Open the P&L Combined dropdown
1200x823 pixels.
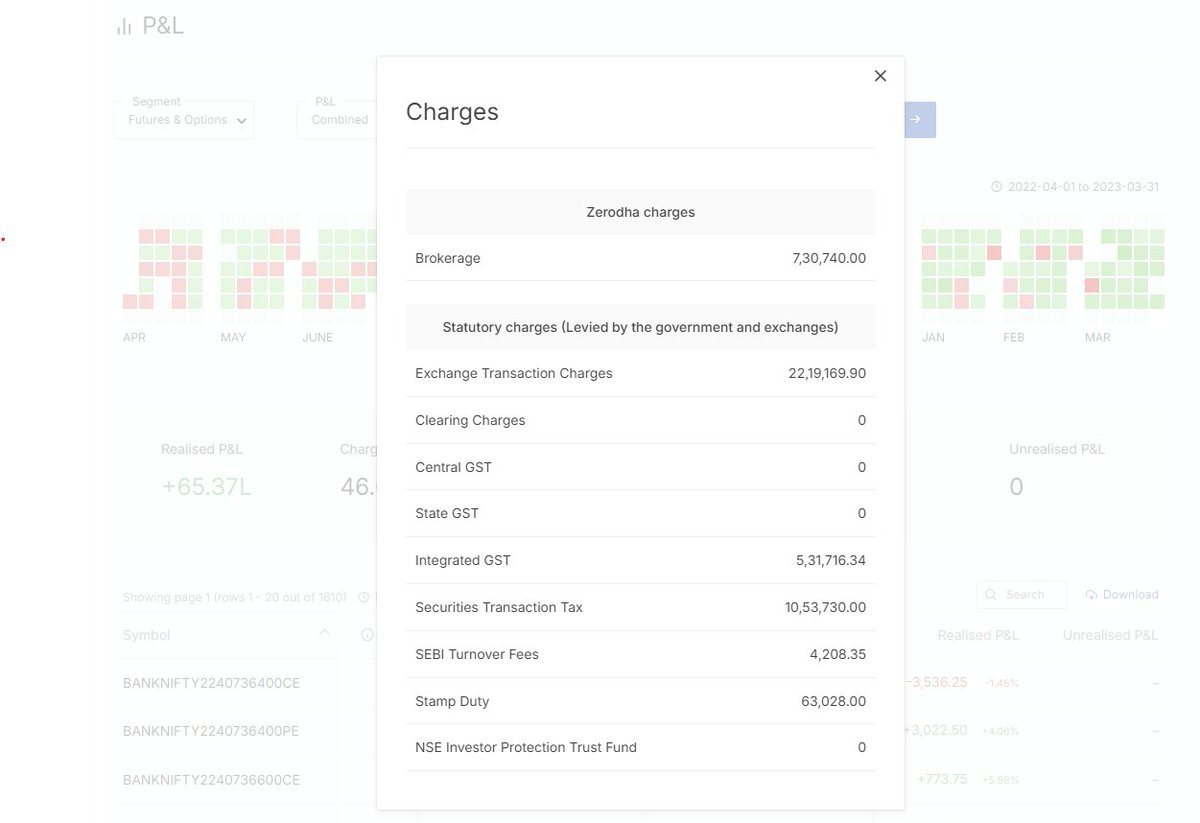[x=338, y=119]
